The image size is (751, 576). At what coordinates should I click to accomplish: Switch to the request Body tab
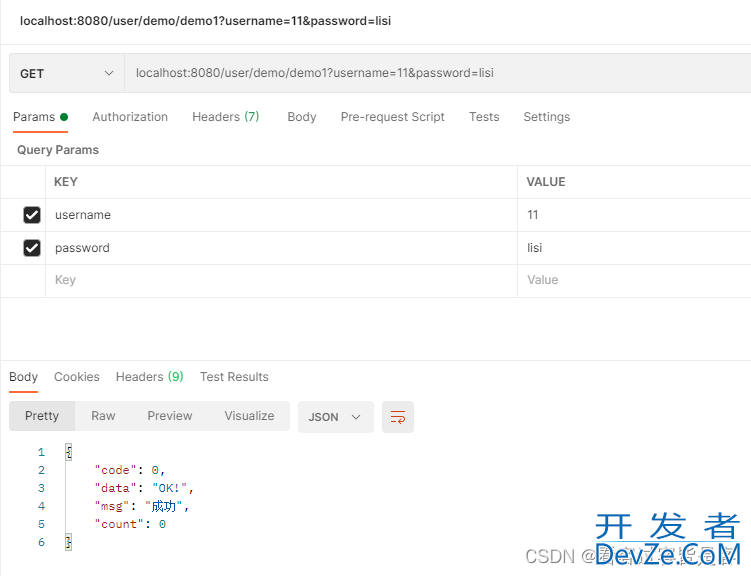tap(302, 117)
